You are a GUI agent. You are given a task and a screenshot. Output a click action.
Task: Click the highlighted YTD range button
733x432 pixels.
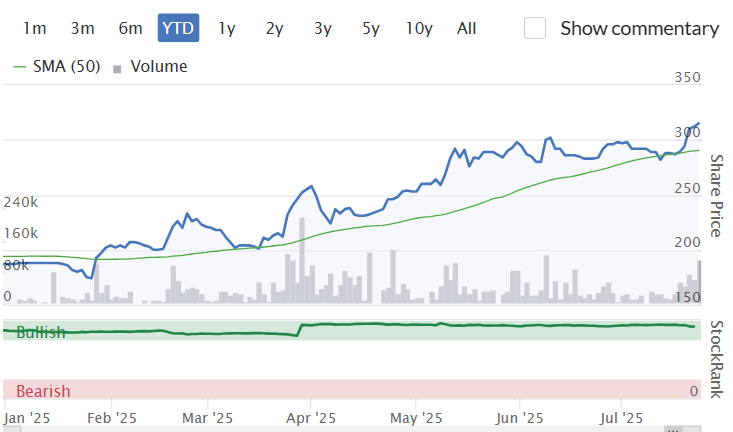[178, 28]
